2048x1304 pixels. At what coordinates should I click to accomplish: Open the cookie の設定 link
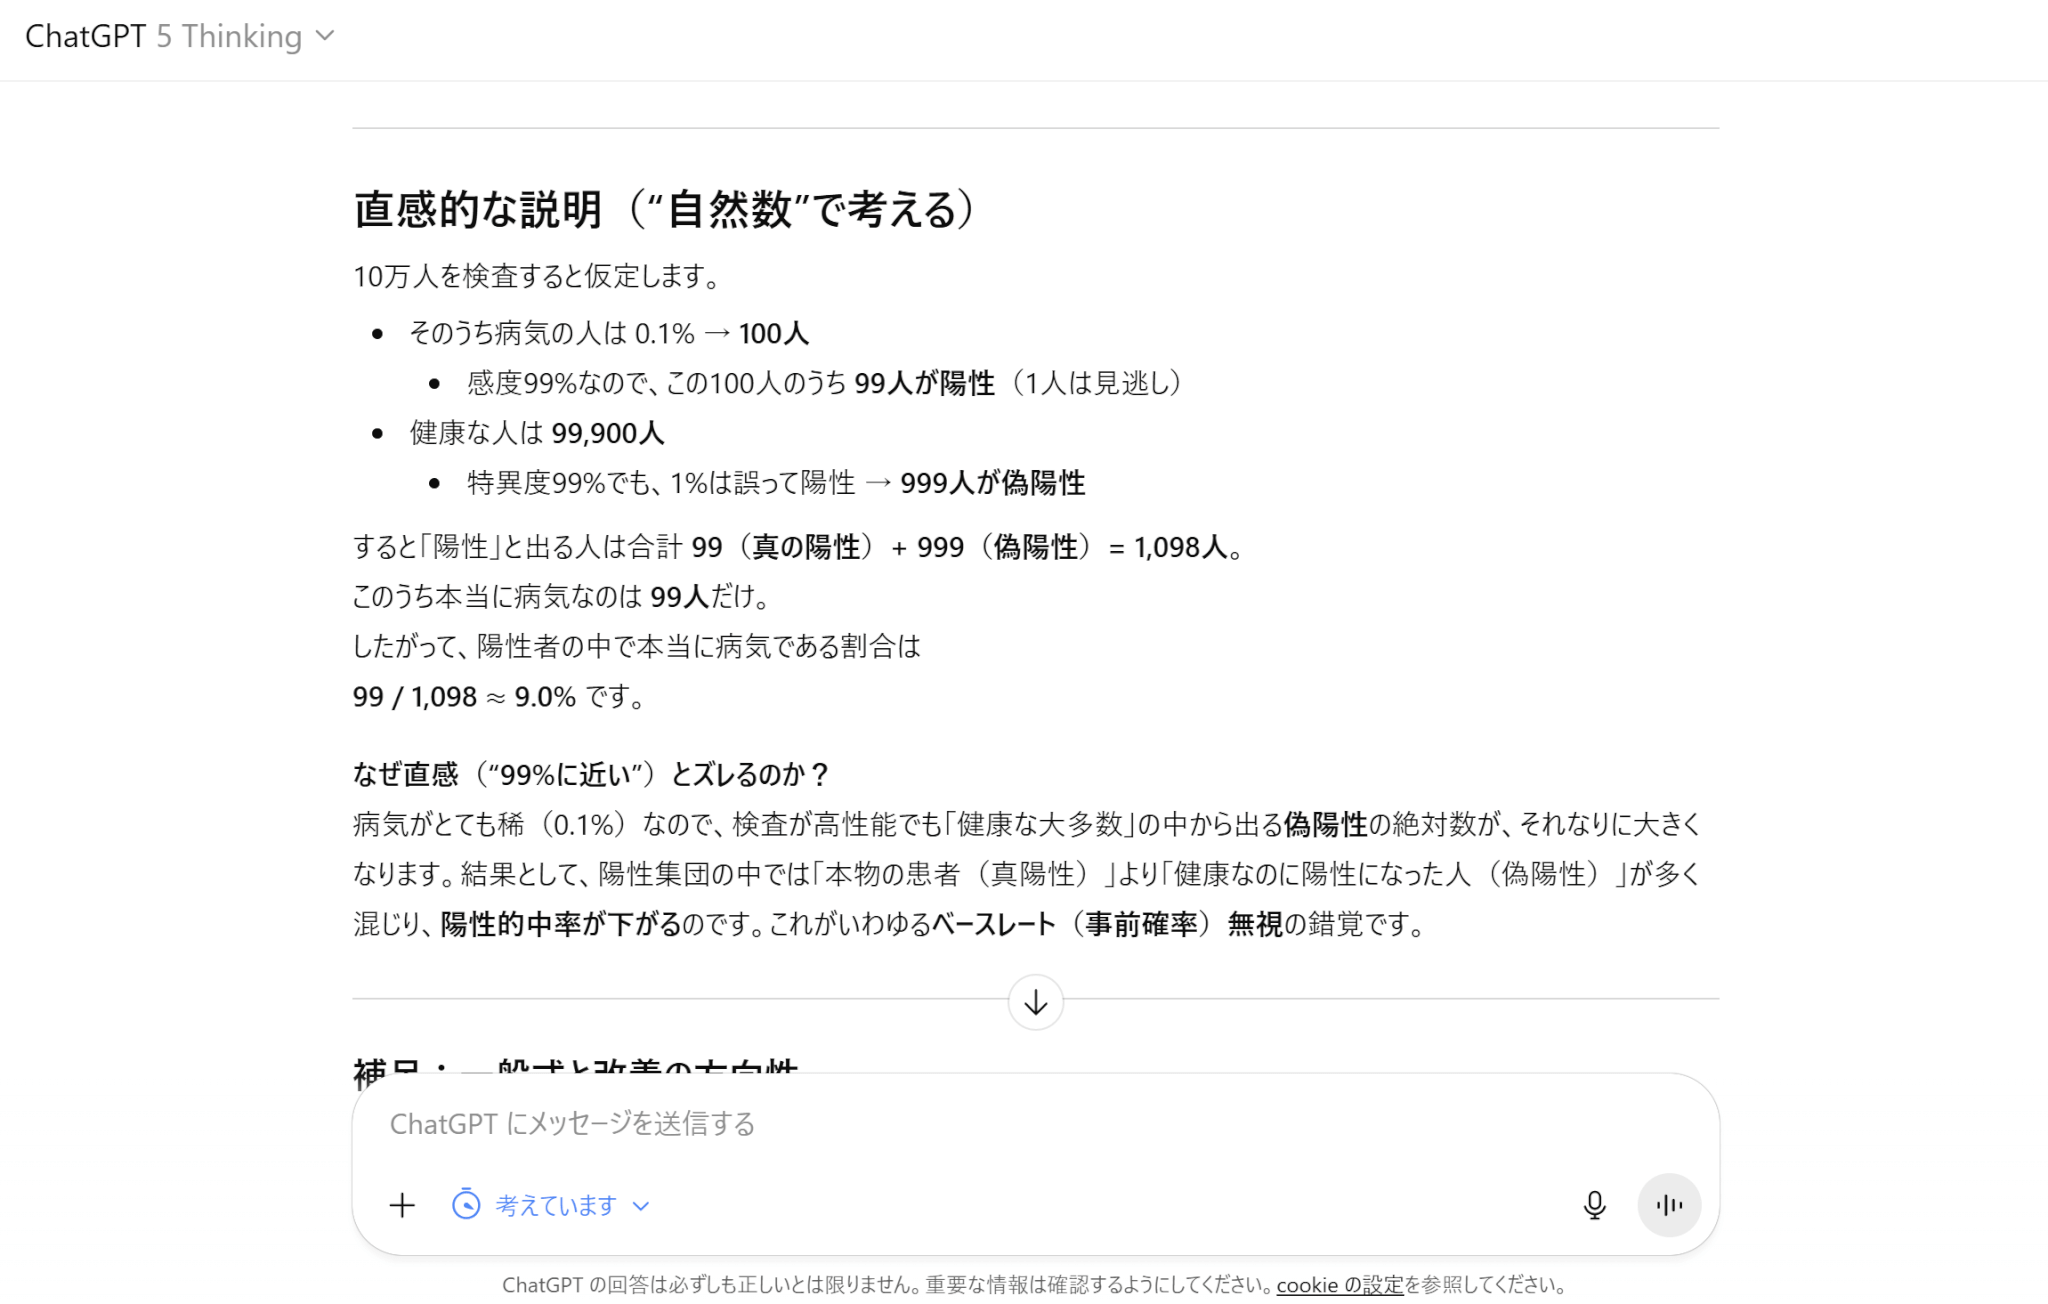(1340, 1285)
